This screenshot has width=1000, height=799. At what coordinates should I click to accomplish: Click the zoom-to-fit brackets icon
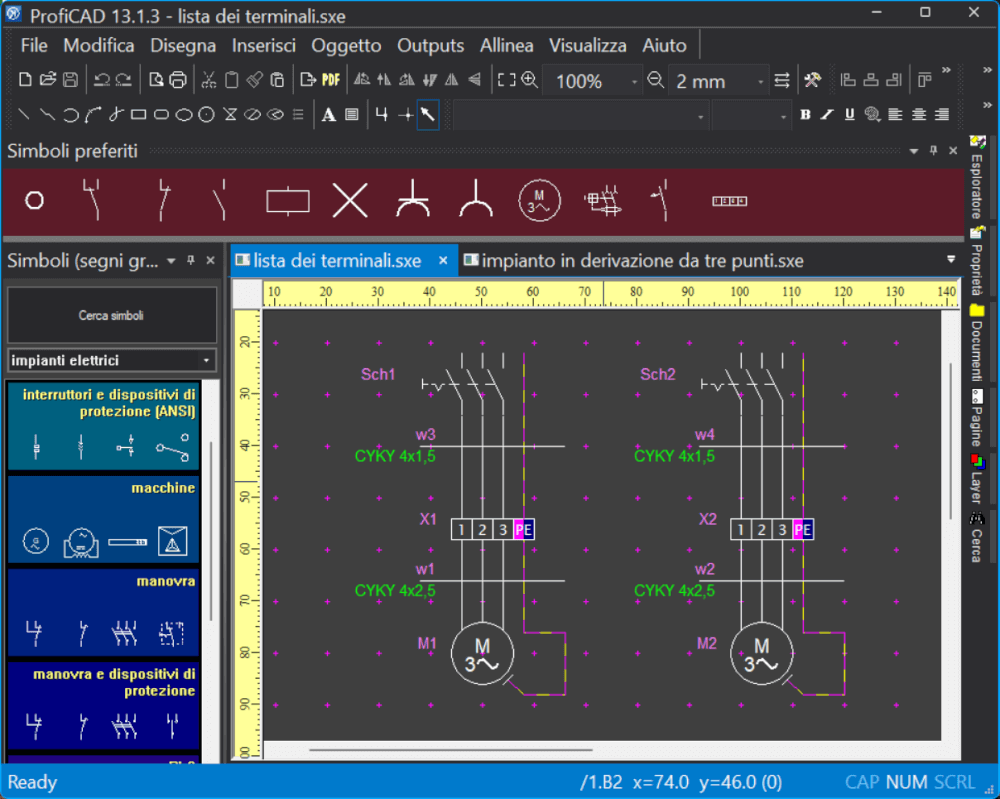(506, 80)
